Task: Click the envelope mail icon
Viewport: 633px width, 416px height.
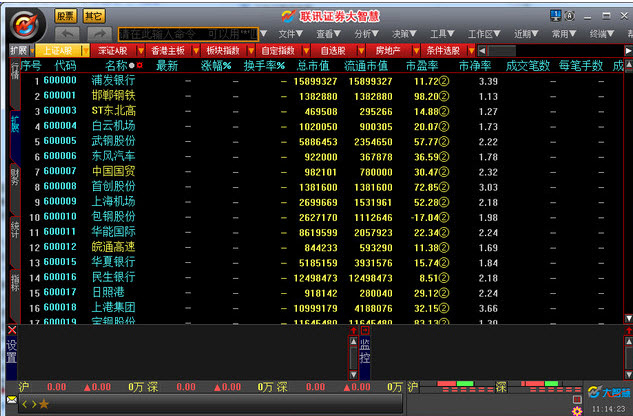Action: pos(12,400)
